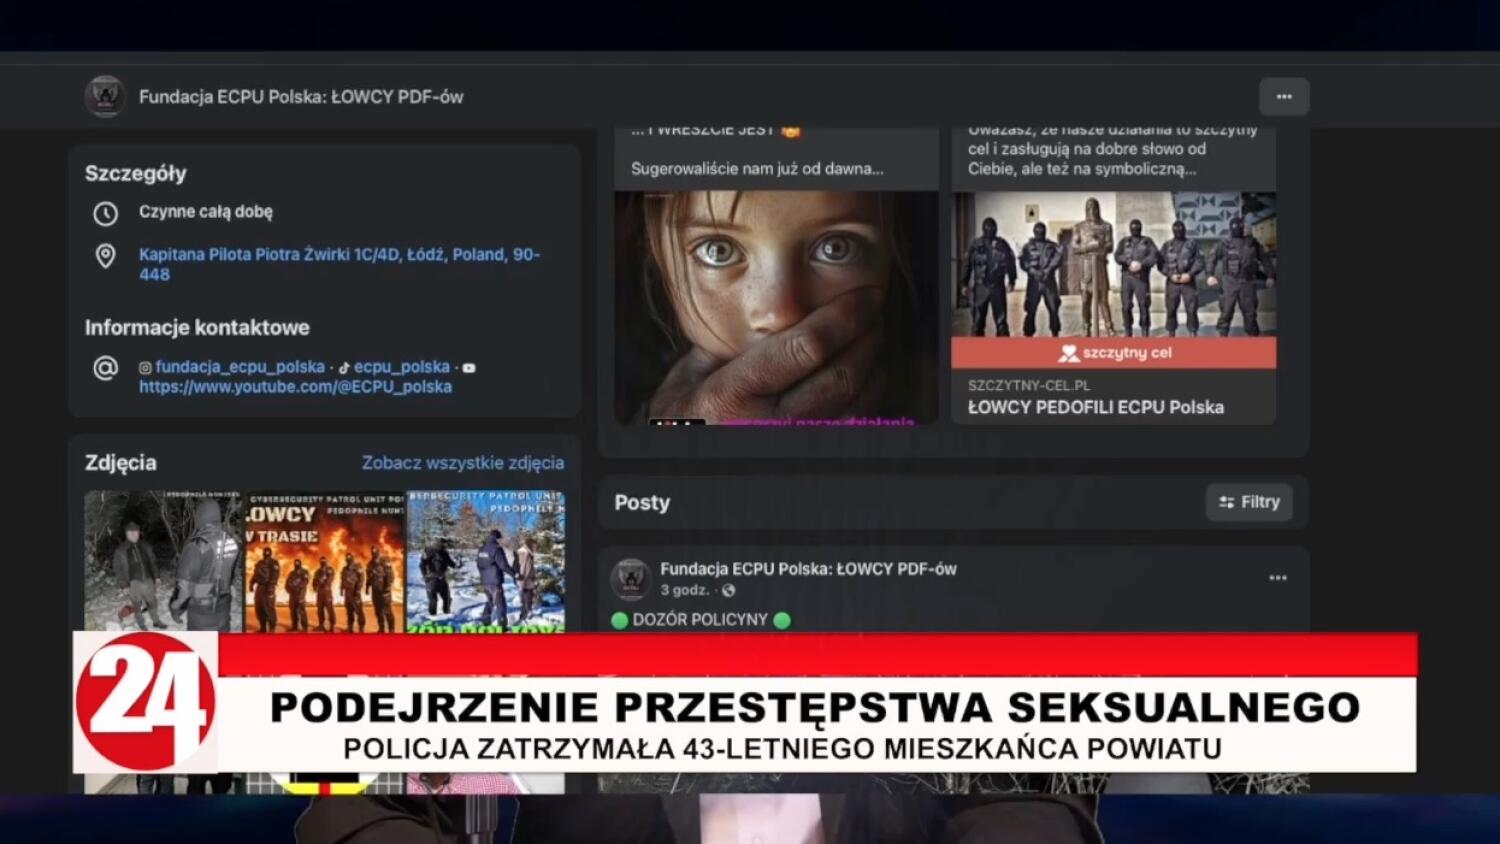Click the globe privacy icon under the post author
This screenshot has width=1500, height=844.
(x=729, y=590)
